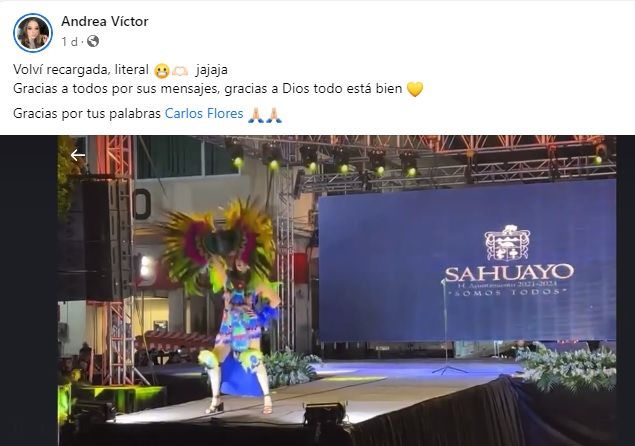The image size is (635, 446).
Task: Click the "SOMOS TODOS" slogan on screen
Action: coord(509,292)
